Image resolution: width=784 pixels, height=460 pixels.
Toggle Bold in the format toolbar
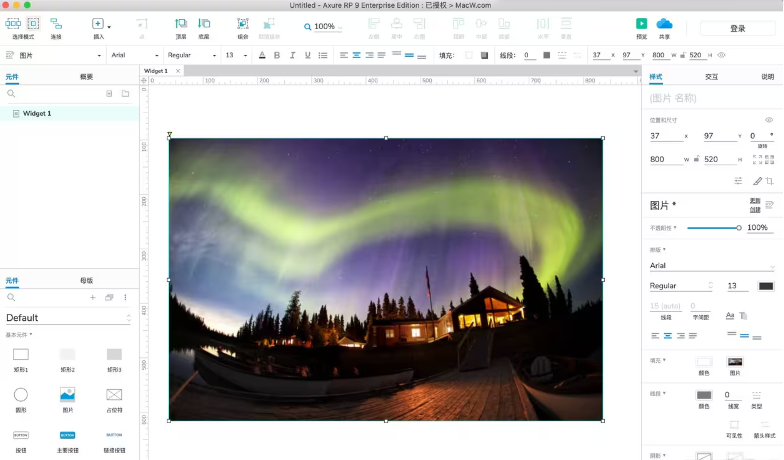point(277,55)
